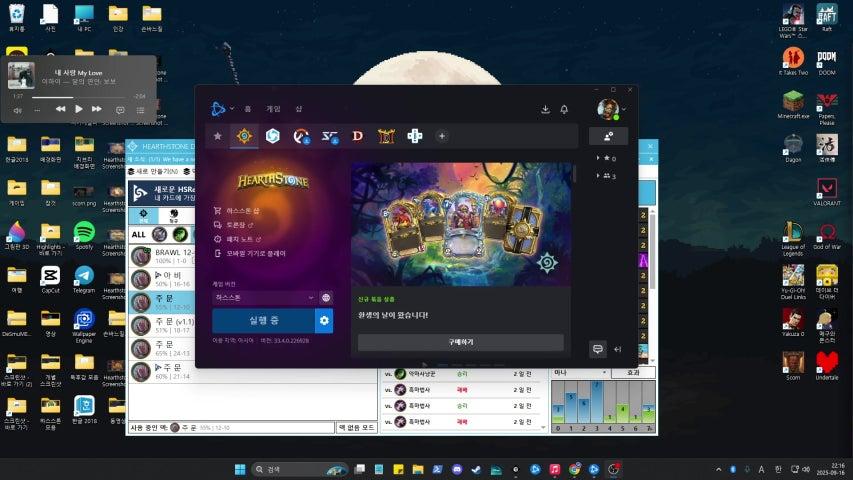Select the Diablo 'D' game icon
Viewport: 853px width, 480px height.
click(357, 136)
